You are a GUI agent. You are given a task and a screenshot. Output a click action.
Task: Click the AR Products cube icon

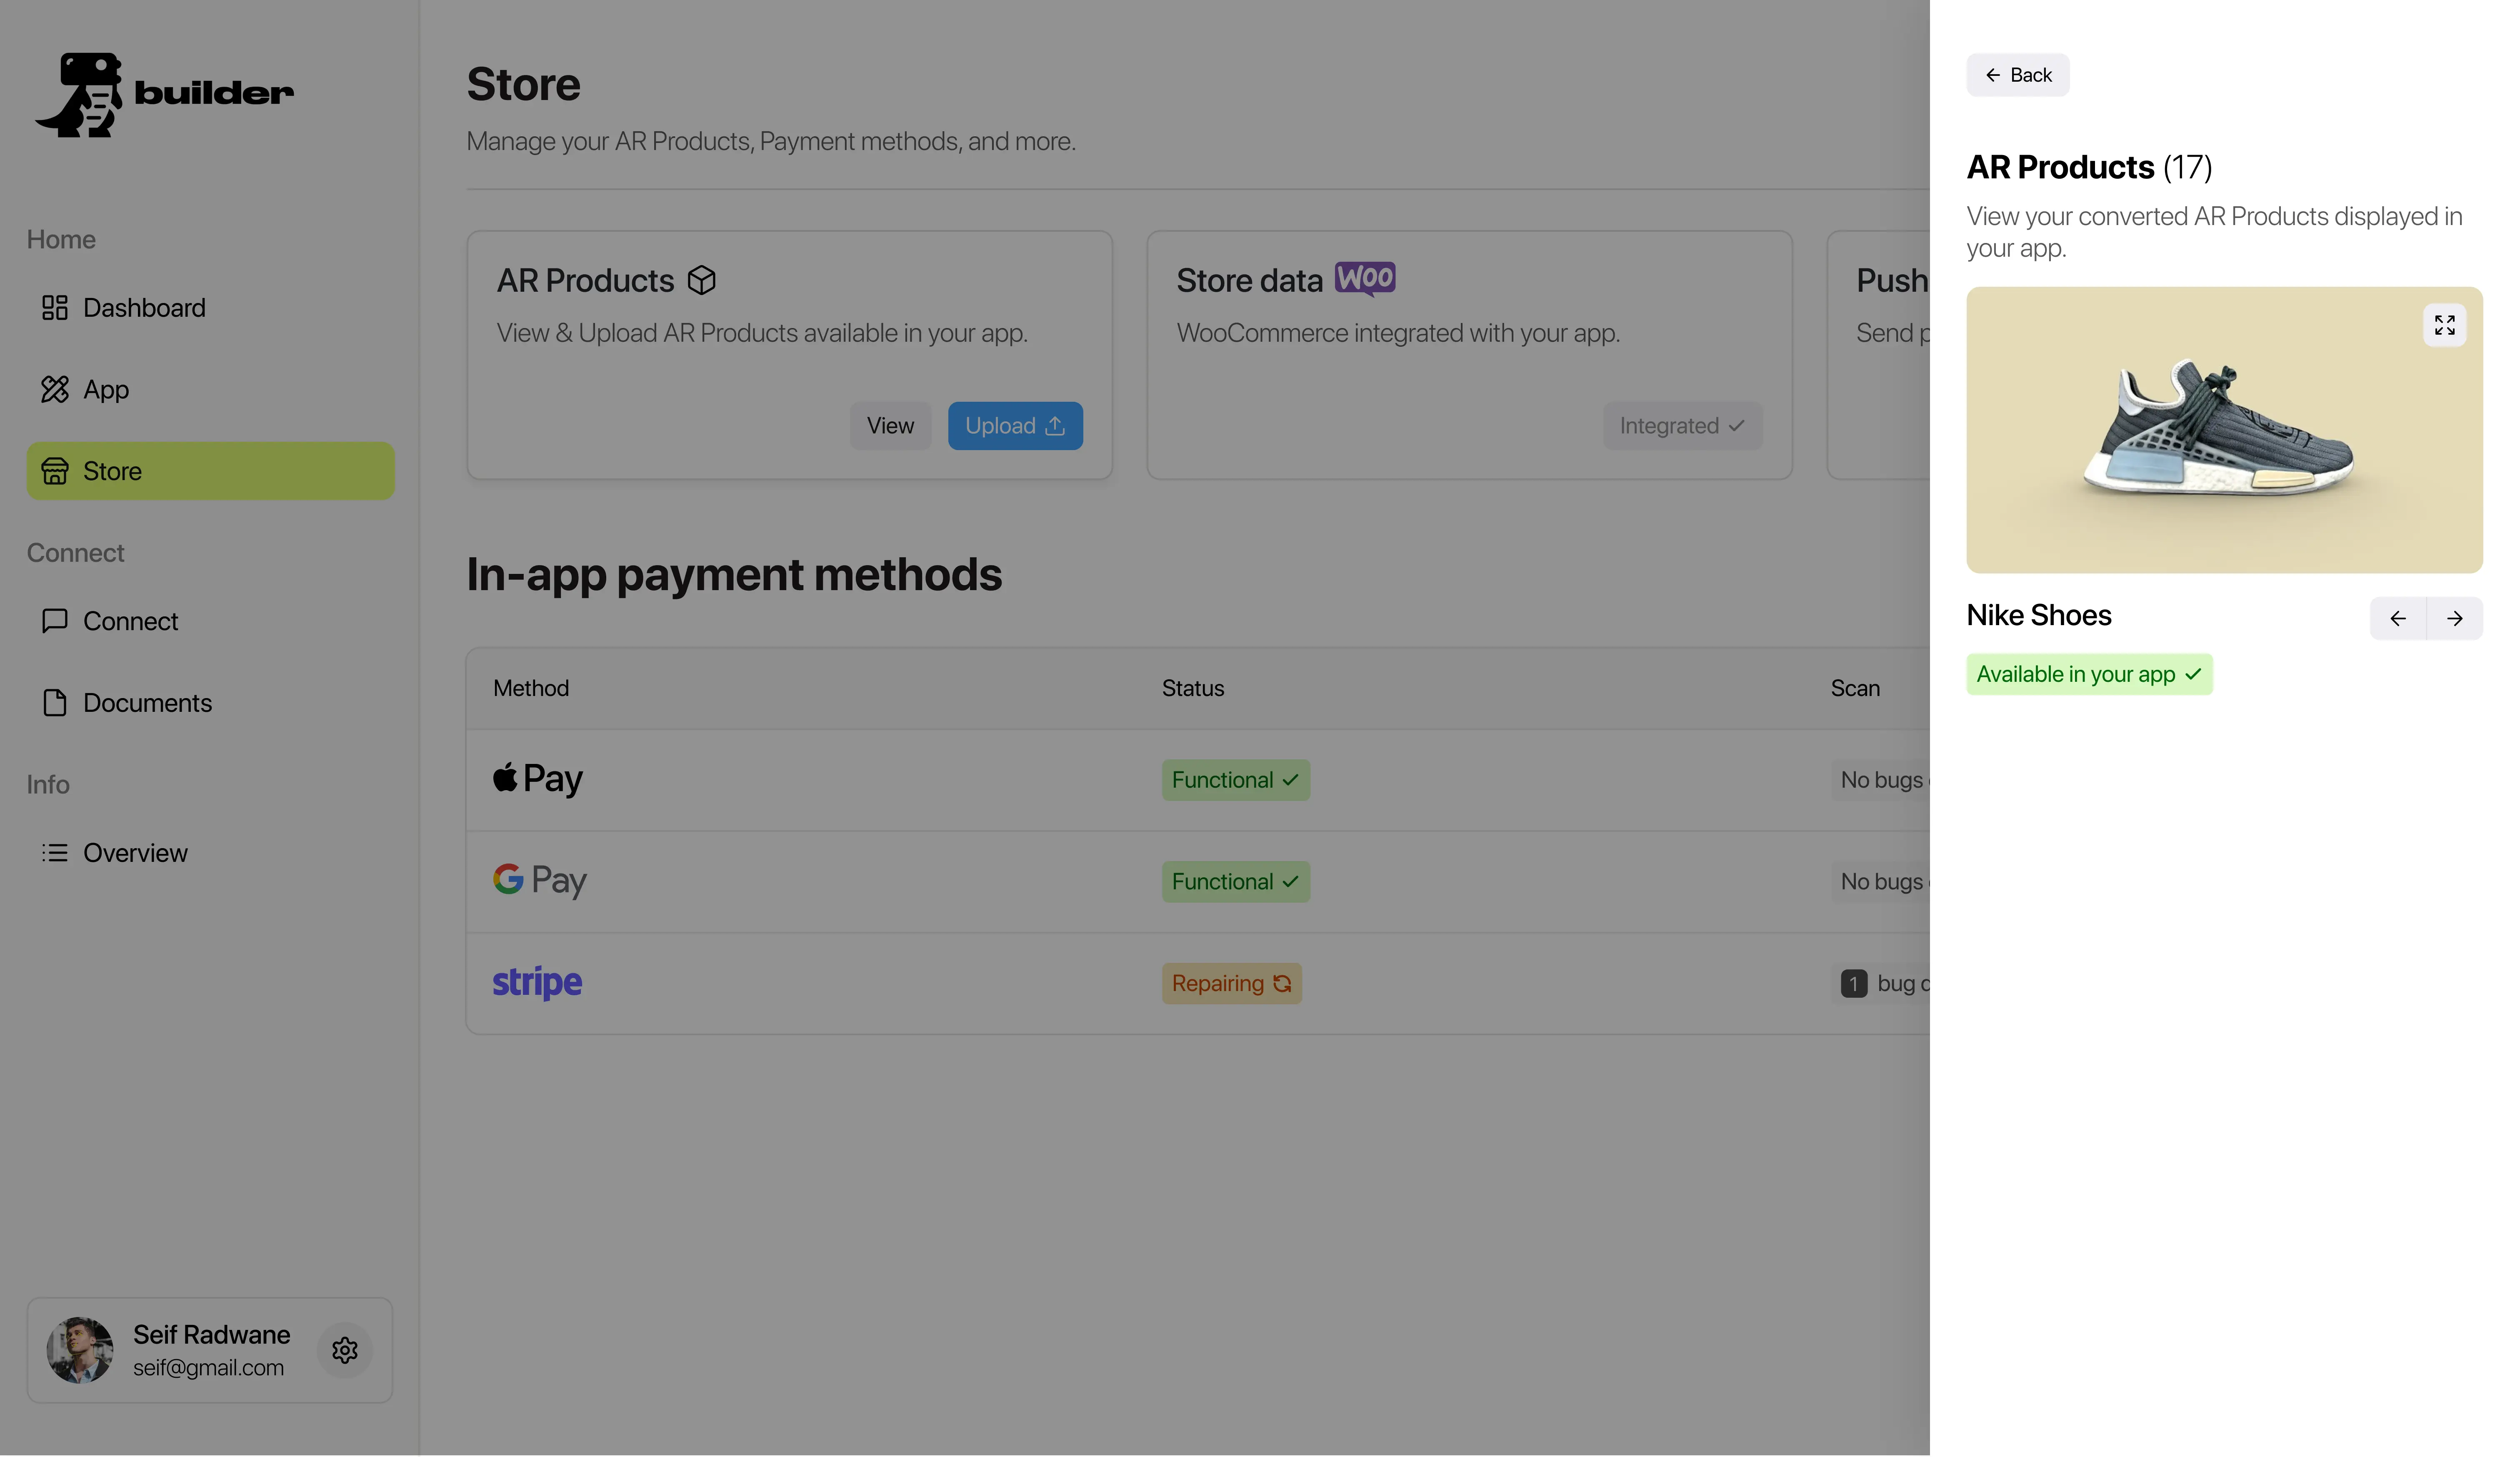pyautogui.click(x=702, y=281)
